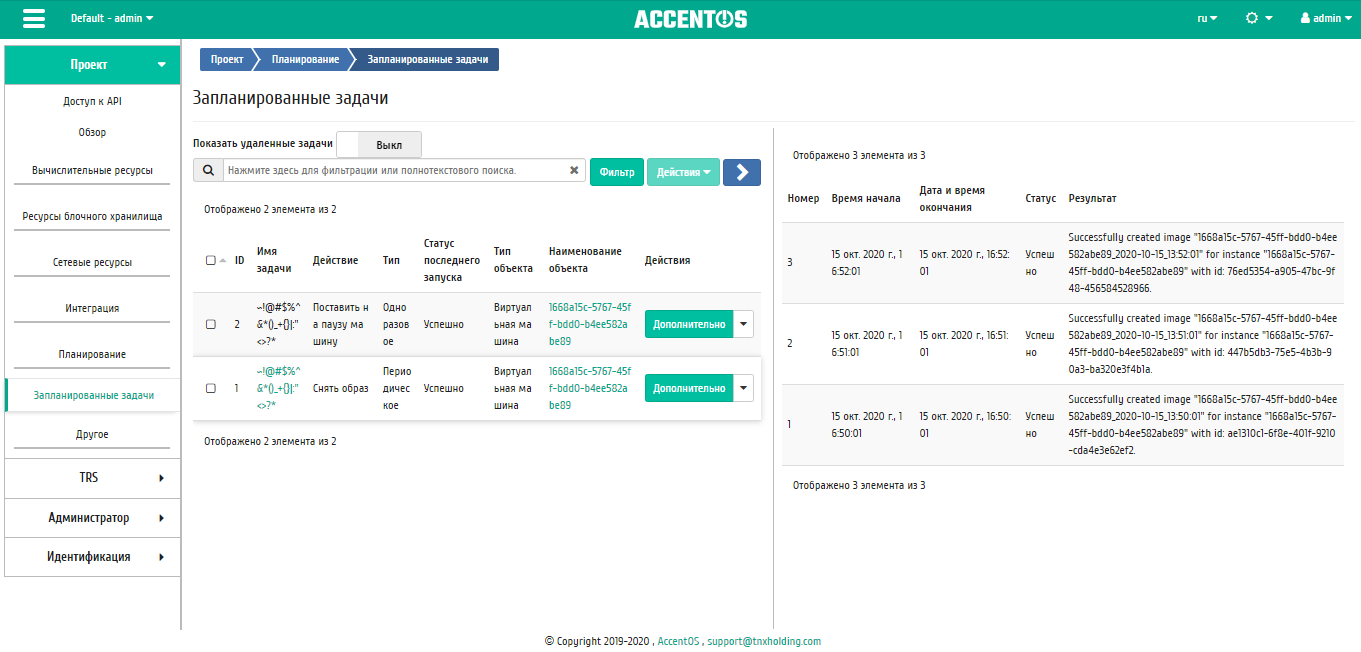Open the hamburger navigation menu
The height and width of the screenshot is (652, 1361).
click(34, 19)
